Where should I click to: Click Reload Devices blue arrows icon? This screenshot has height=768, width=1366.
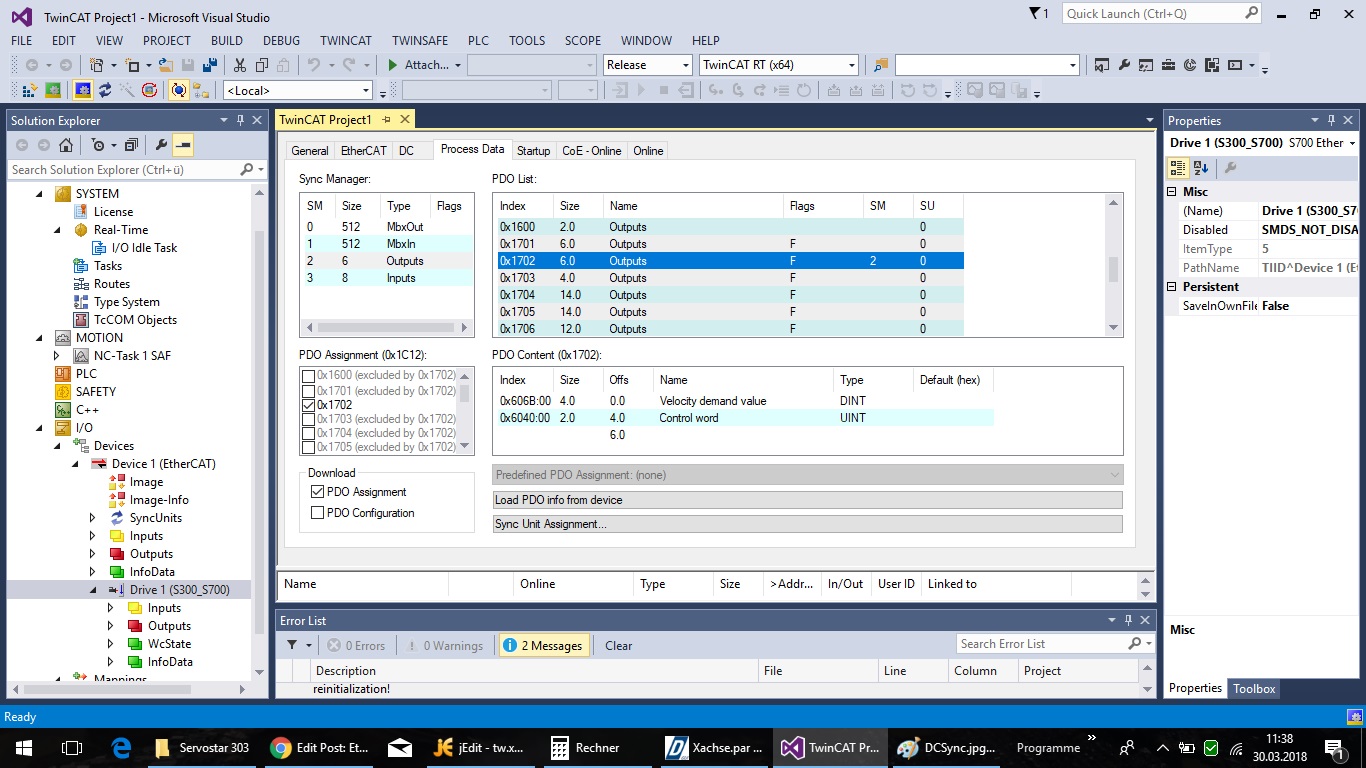(105, 90)
